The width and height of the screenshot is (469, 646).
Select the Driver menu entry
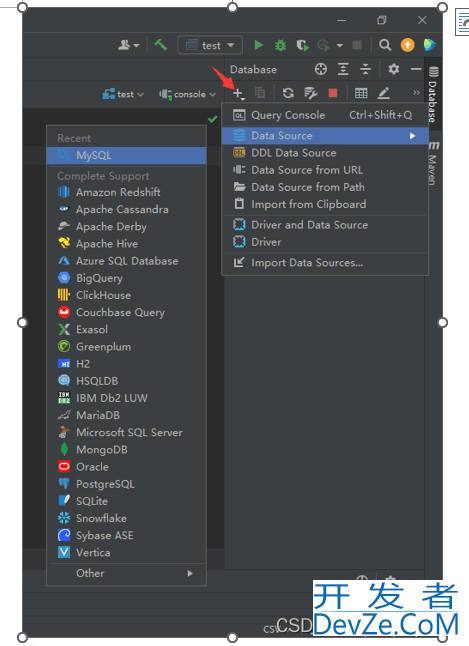coord(325,242)
